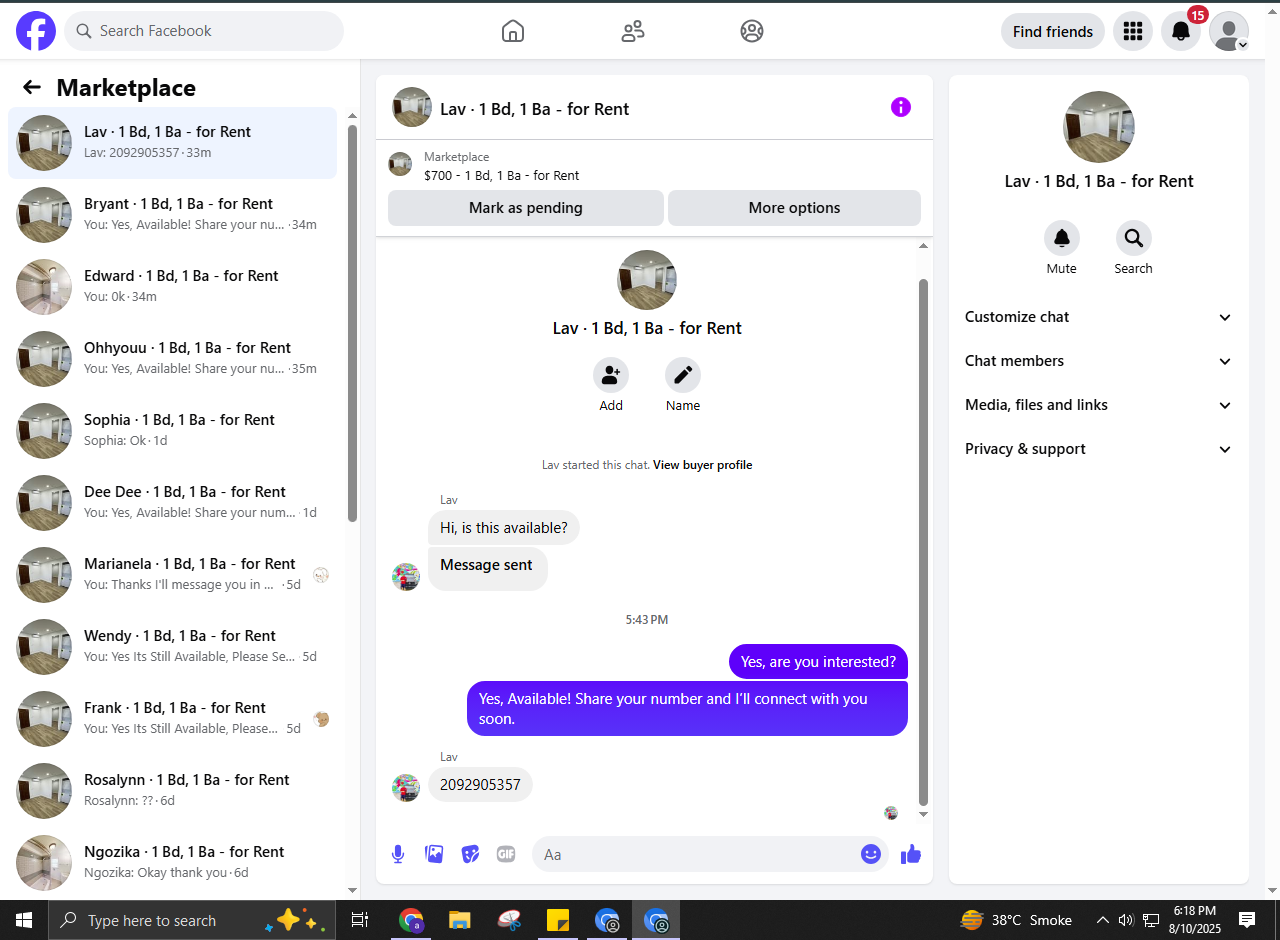Image resolution: width=1280 pixels, height=940 pixels.
Task: Click the 'Hi, is this available?' message
Action: (504, 528)
